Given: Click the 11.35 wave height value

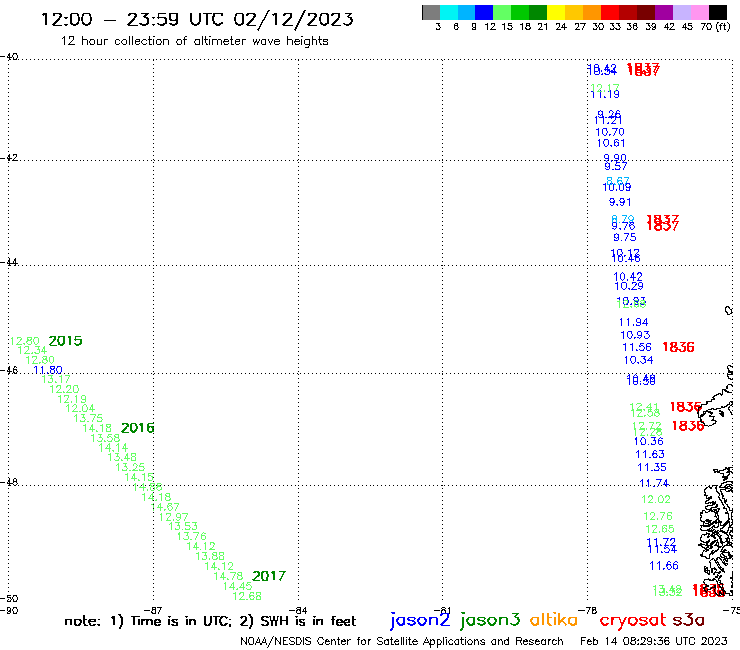Looking at the screenshot, I should 652,467.
